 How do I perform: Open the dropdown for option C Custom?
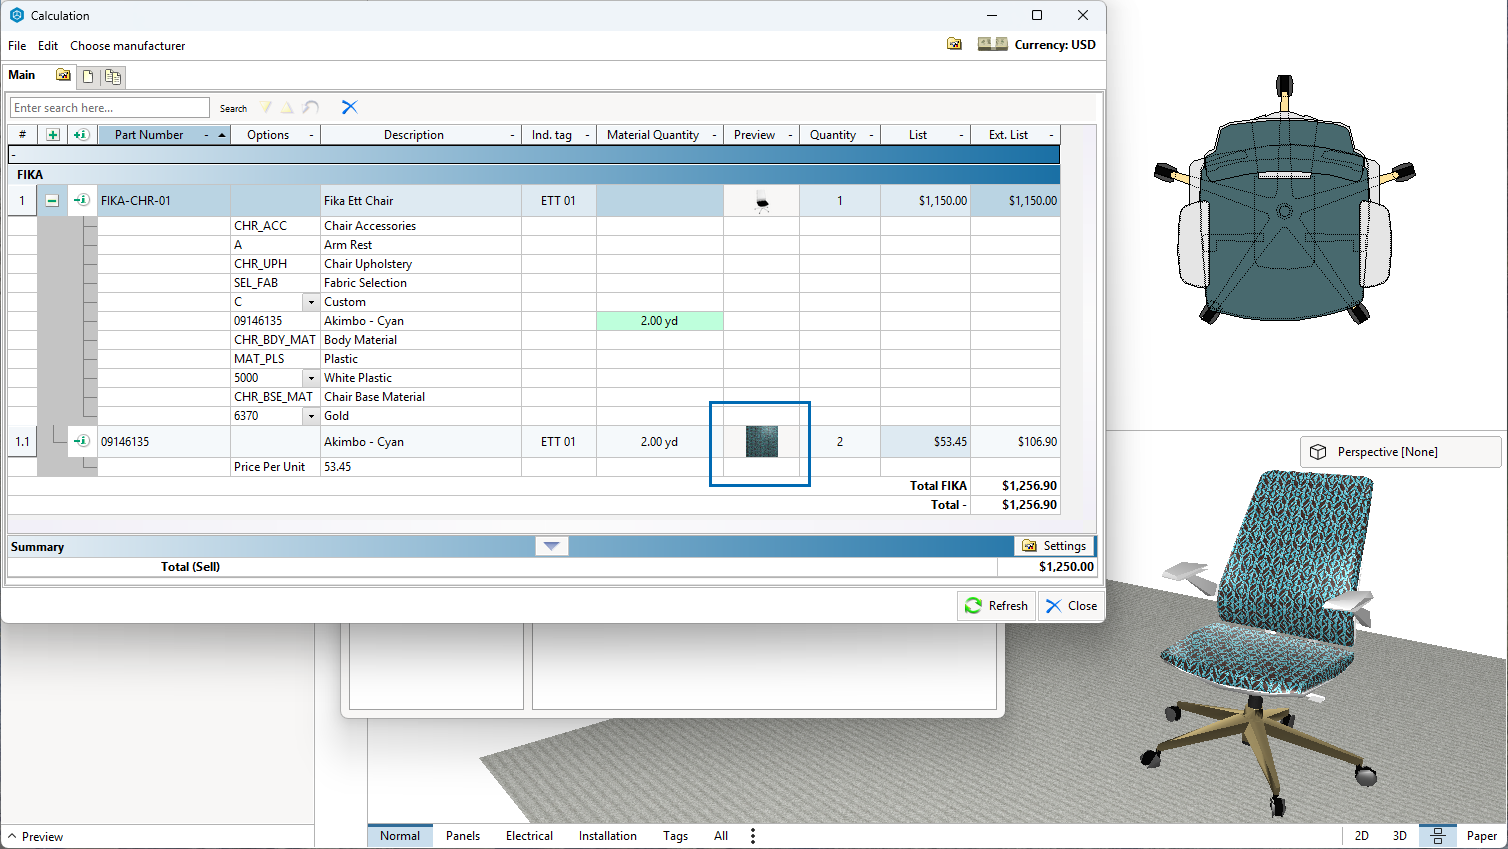[311, 302]
